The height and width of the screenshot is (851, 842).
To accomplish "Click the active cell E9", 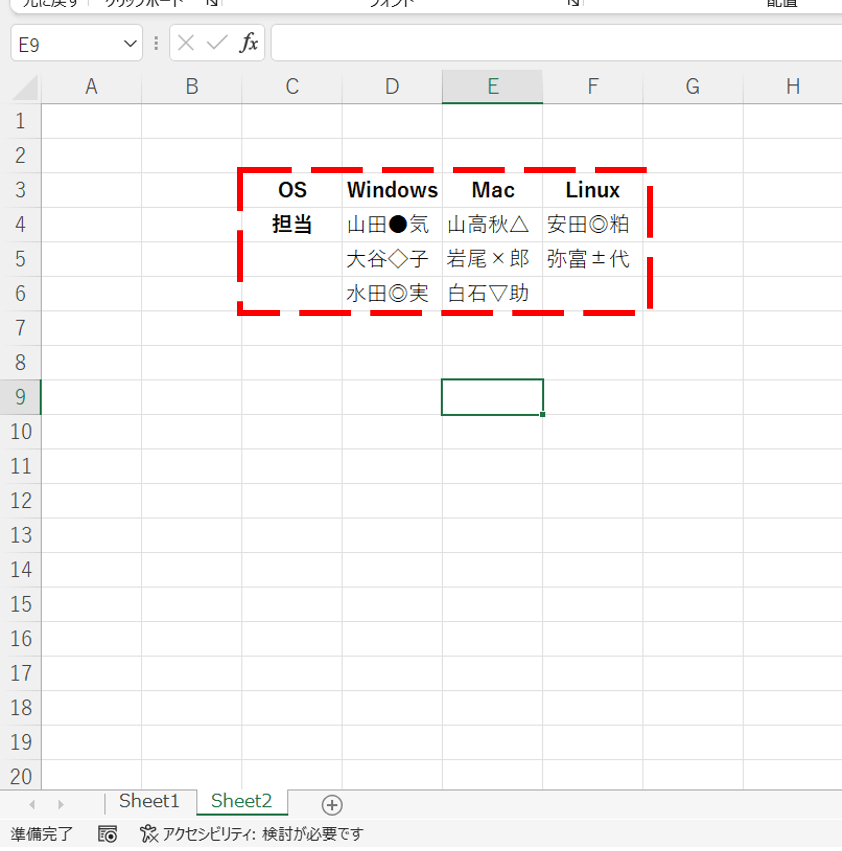I will coord(492,397).
